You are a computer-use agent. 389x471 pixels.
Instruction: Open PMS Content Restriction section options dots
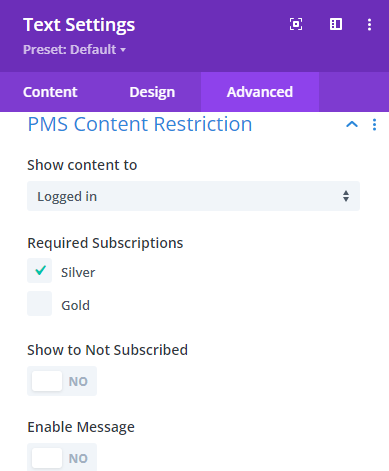pyautogui.click(x=374, y=125)
